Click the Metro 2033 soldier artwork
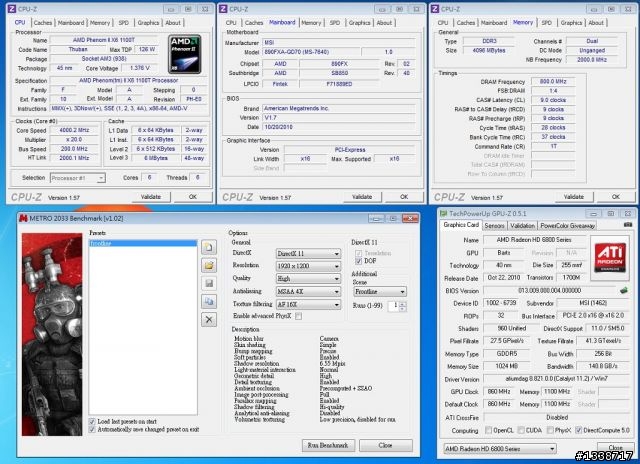Image resolution: width=640 pixels, height=464 pixels. tap(52, 334)
